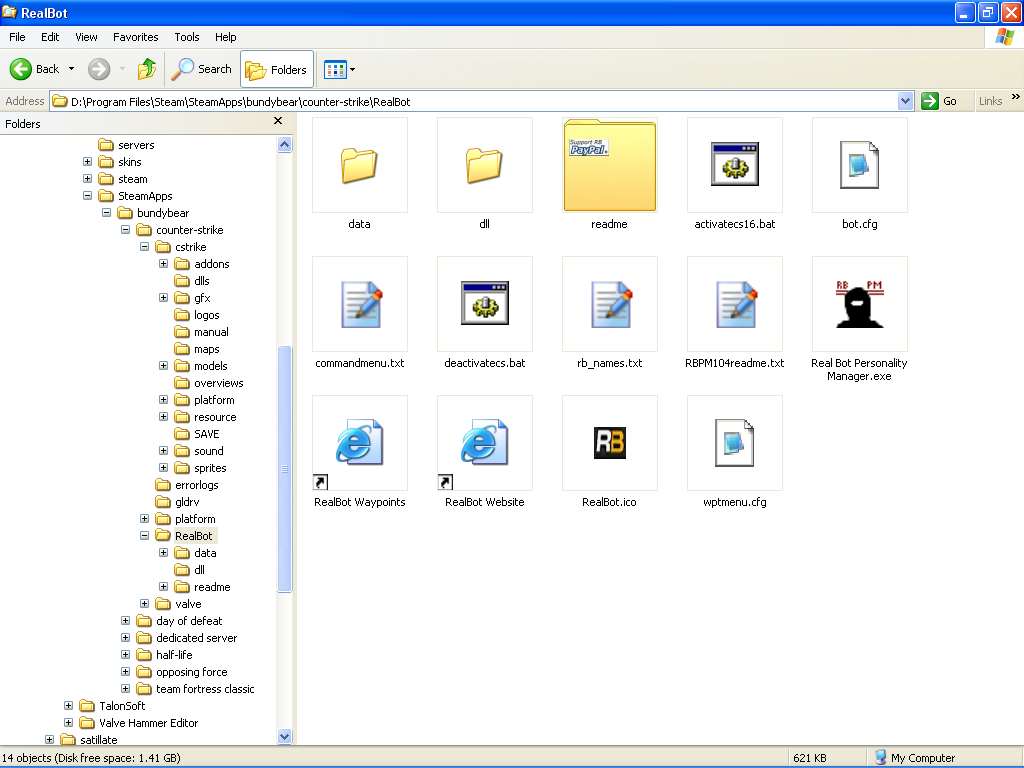The height and width of the screenshot is (768, 1024).
Task: Open the dll folder icon in file view
Action: click(x=485, y=165)
